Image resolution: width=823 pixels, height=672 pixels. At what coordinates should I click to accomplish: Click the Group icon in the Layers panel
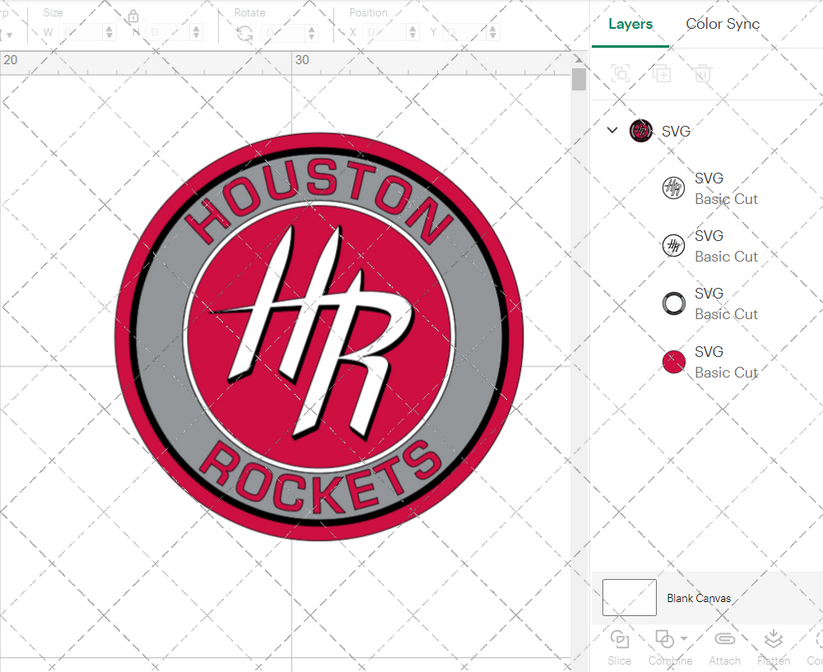(x=620, y=73)
